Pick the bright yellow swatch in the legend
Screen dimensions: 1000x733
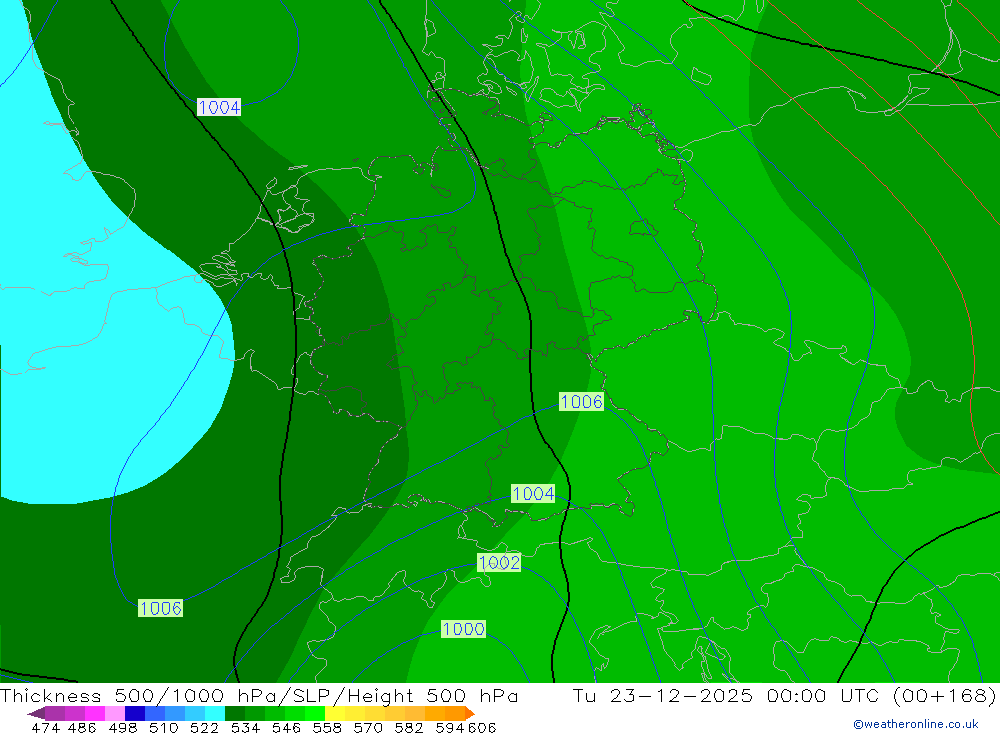(335, 713)
